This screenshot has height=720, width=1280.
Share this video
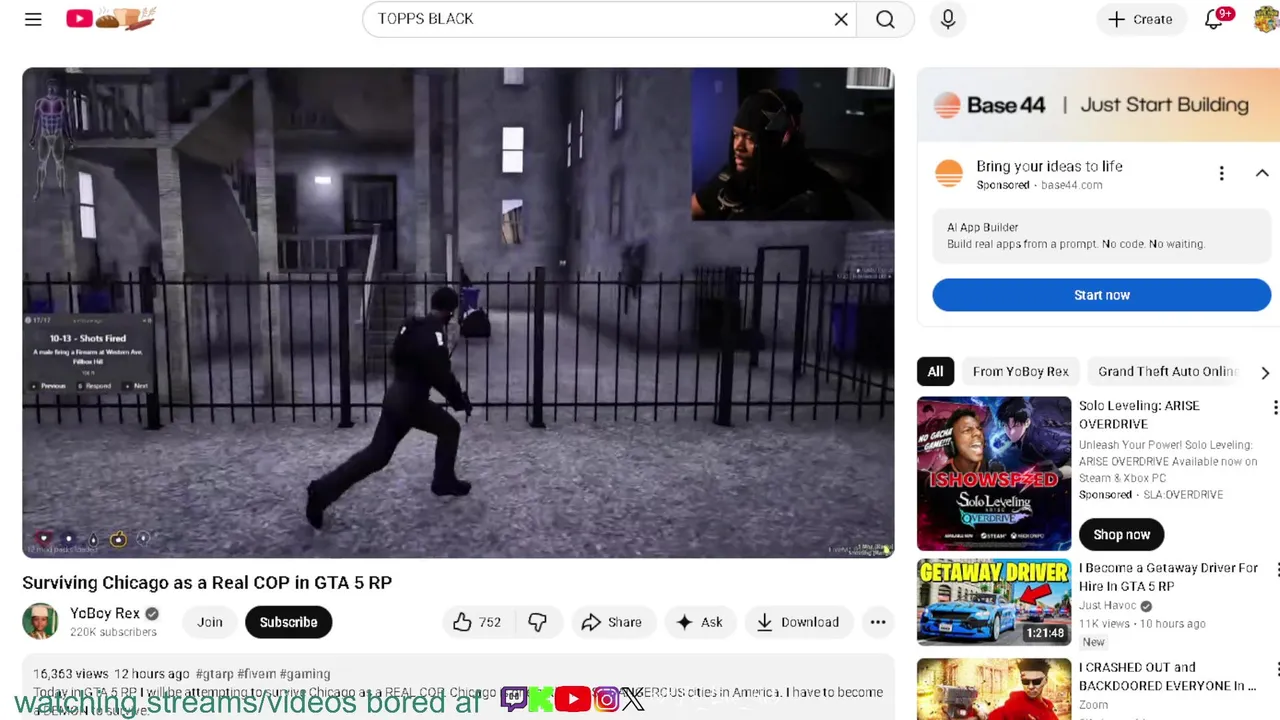[612, 622]
